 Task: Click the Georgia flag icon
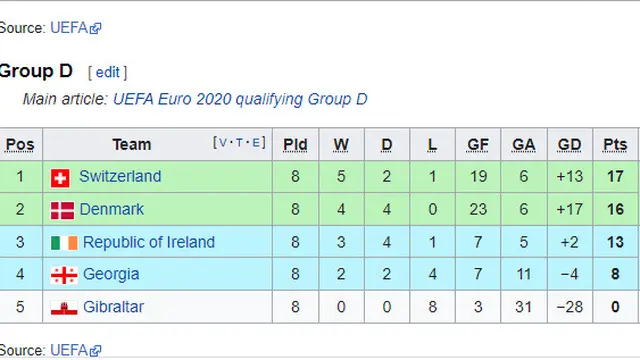[x=64, y=275]
